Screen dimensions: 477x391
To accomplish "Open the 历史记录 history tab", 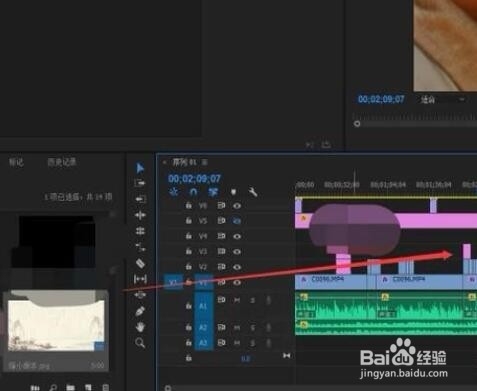I will (62, 162).
